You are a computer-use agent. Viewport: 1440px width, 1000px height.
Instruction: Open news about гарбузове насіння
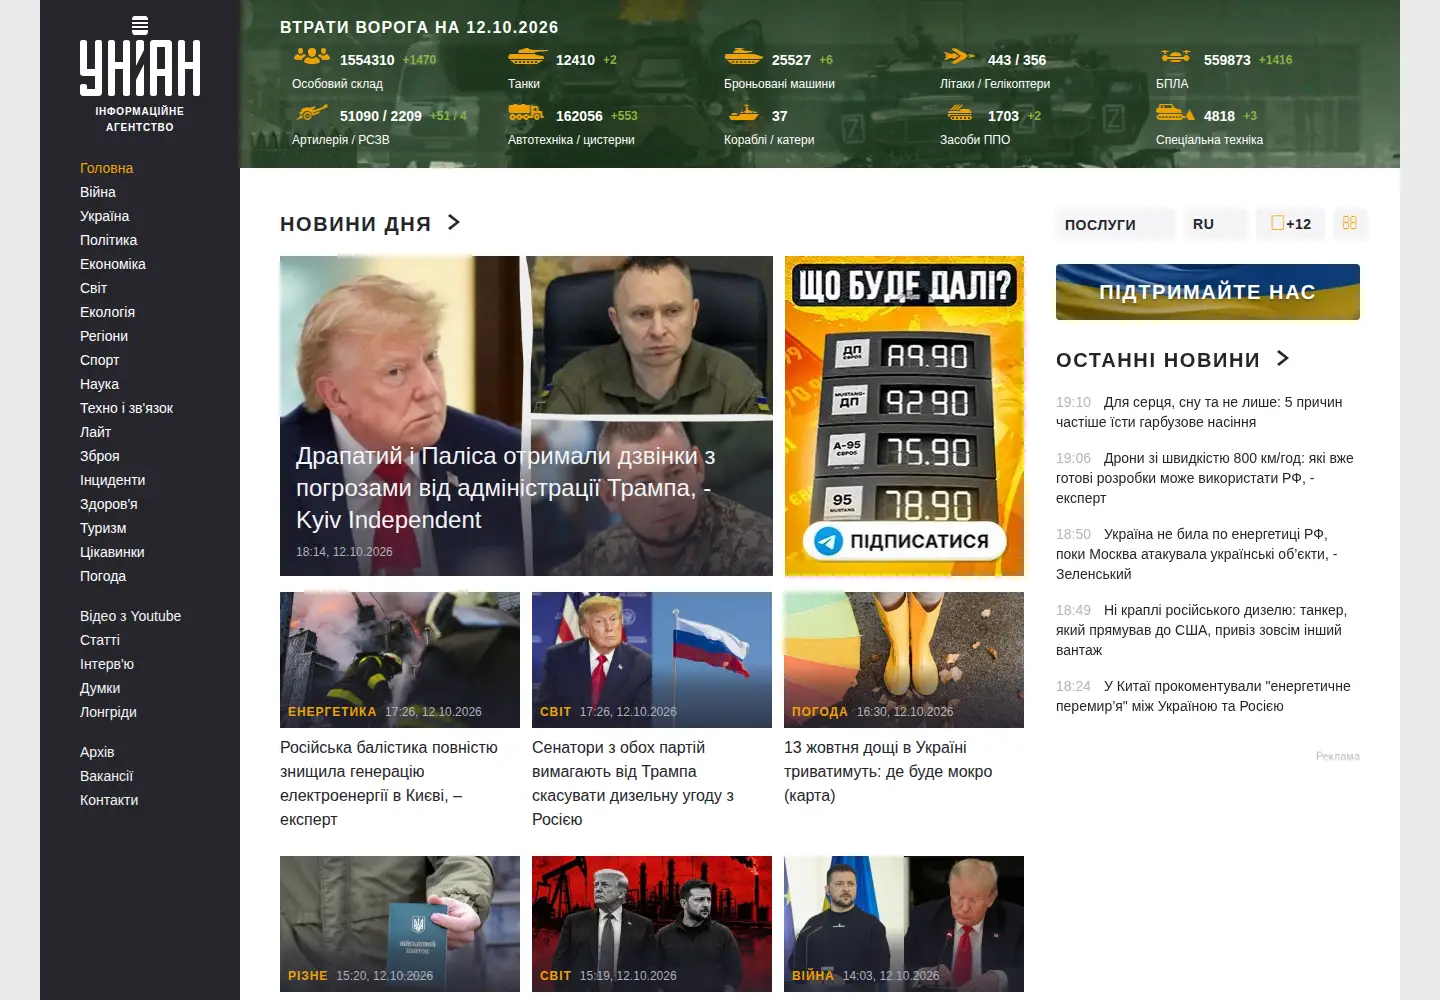[x=1199, y=412]
